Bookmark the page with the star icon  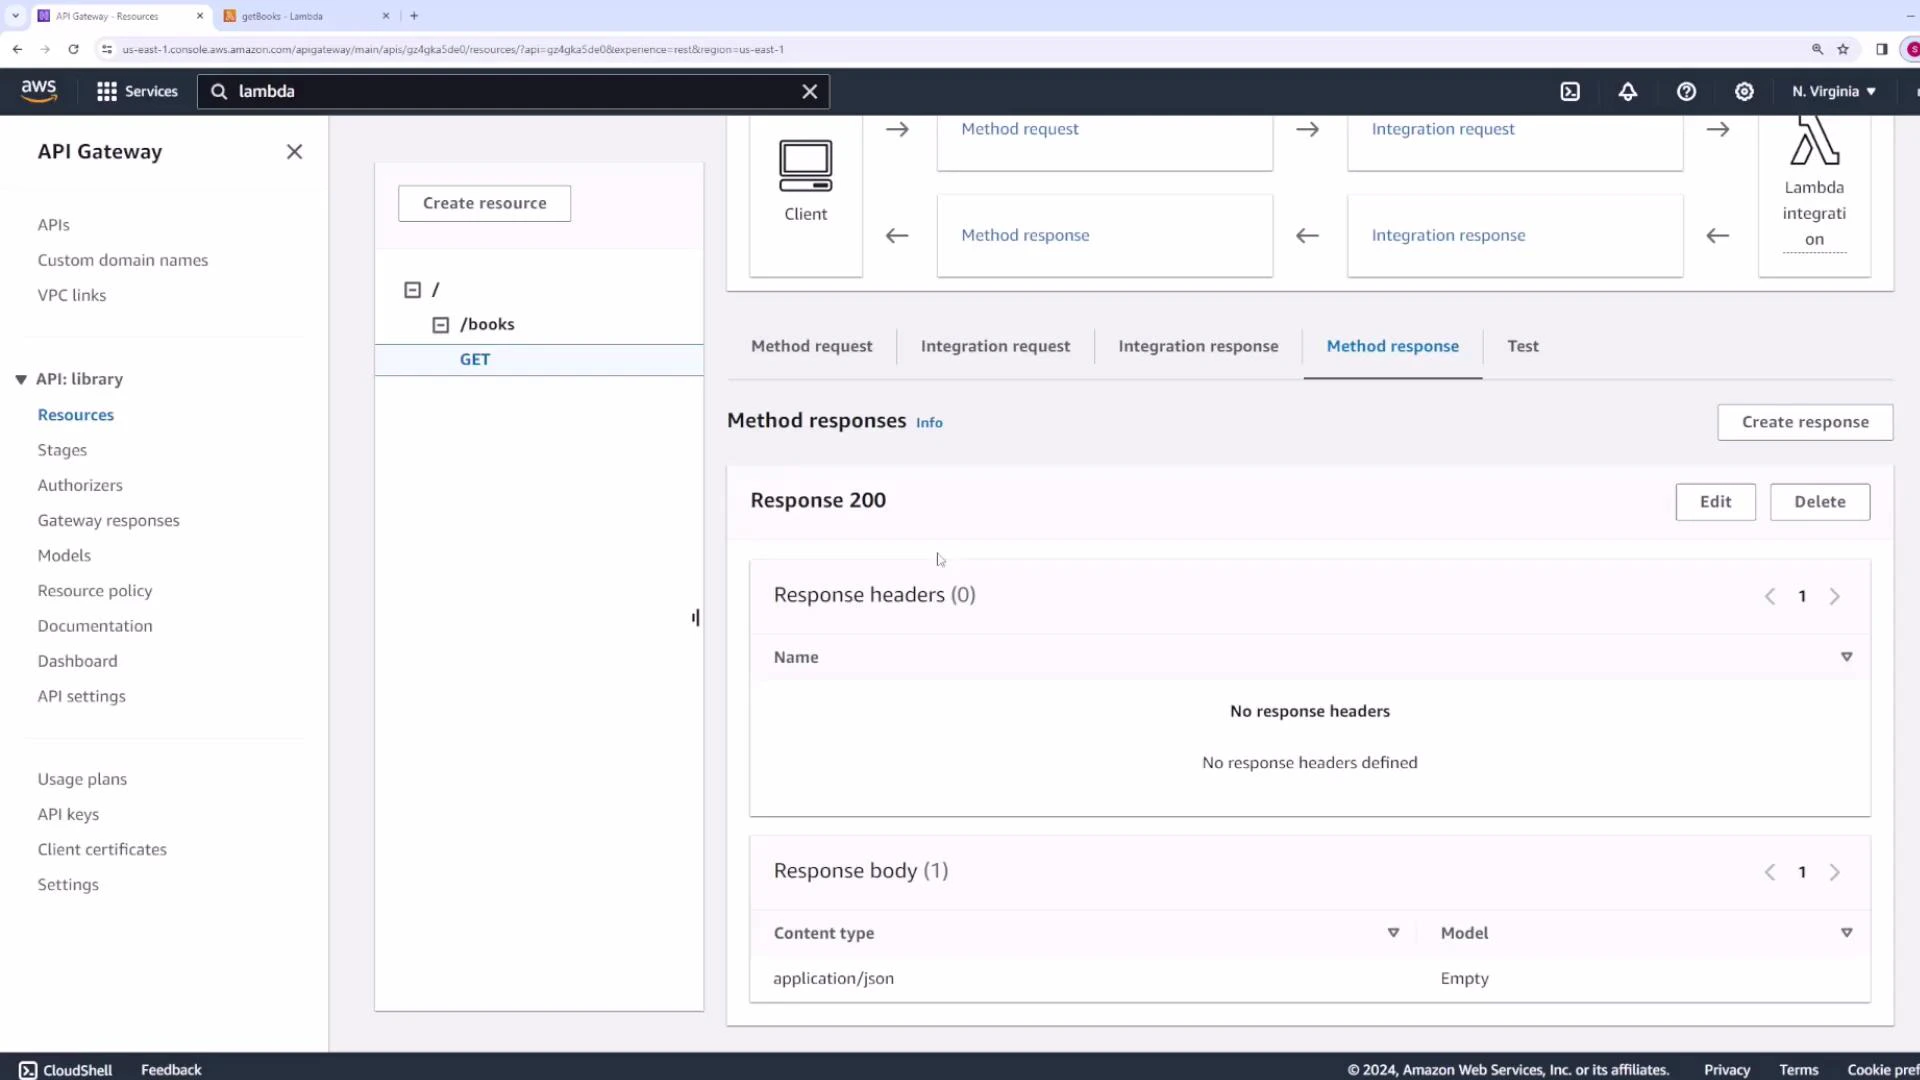[x=1843, y=48]
